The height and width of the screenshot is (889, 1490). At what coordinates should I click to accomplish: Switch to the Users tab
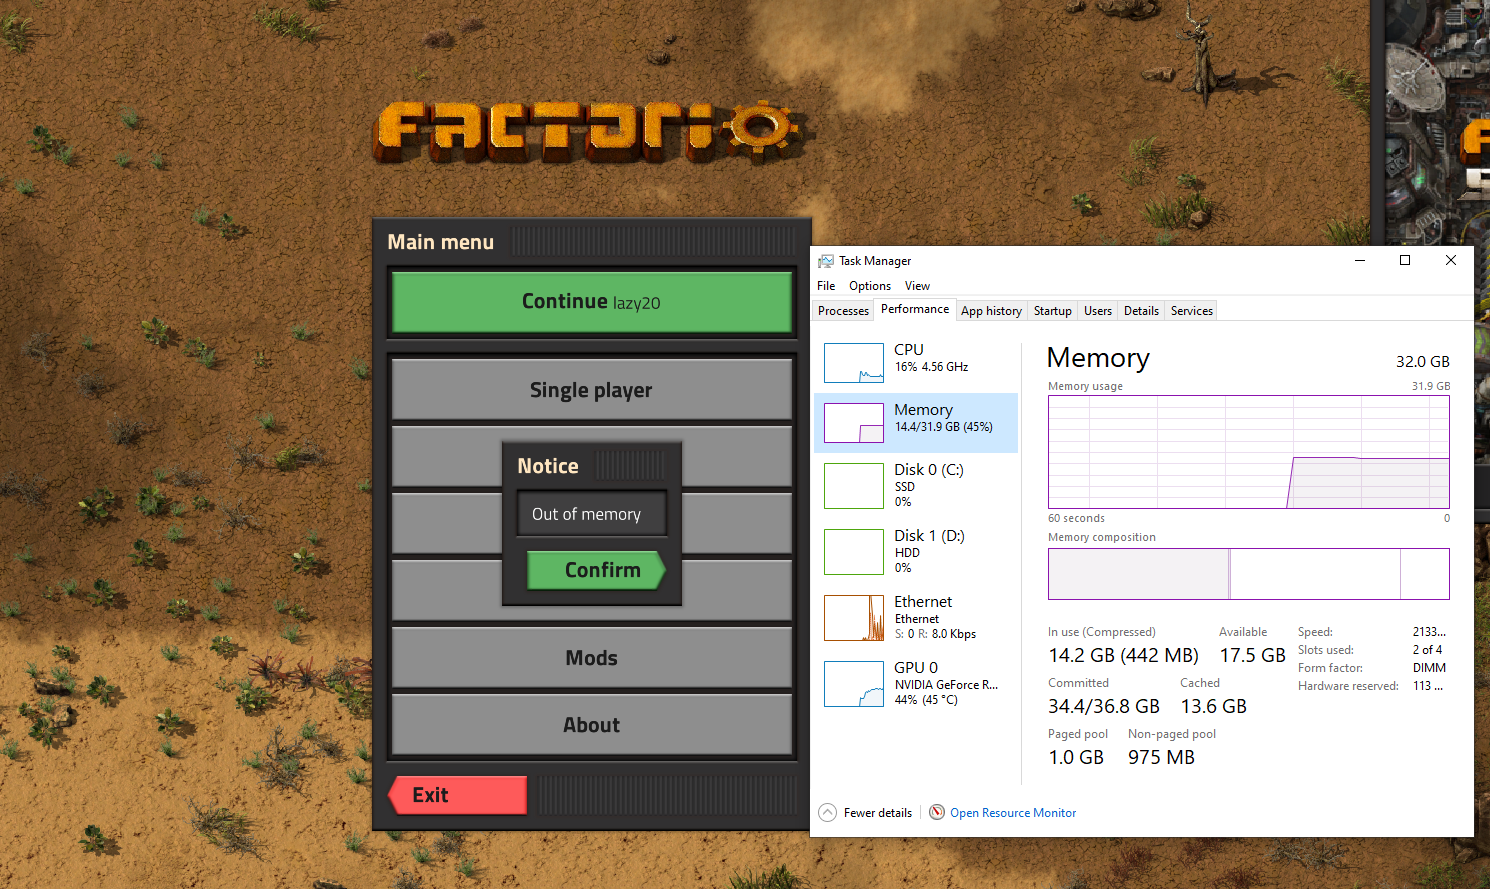click(x=1097, y=311)
